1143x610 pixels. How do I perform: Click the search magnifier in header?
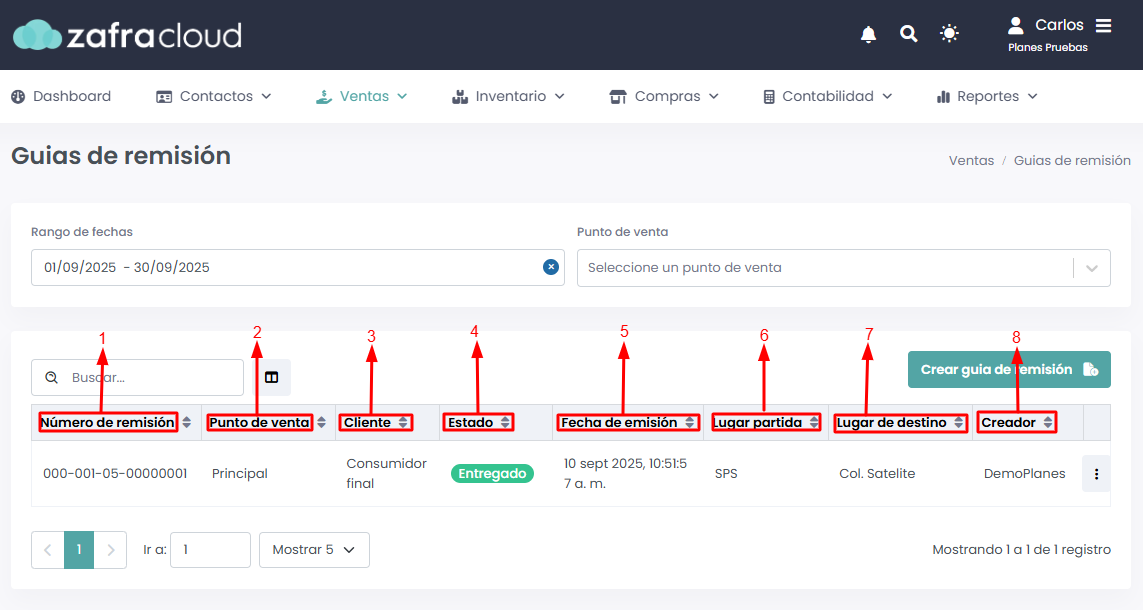[908, 34]
